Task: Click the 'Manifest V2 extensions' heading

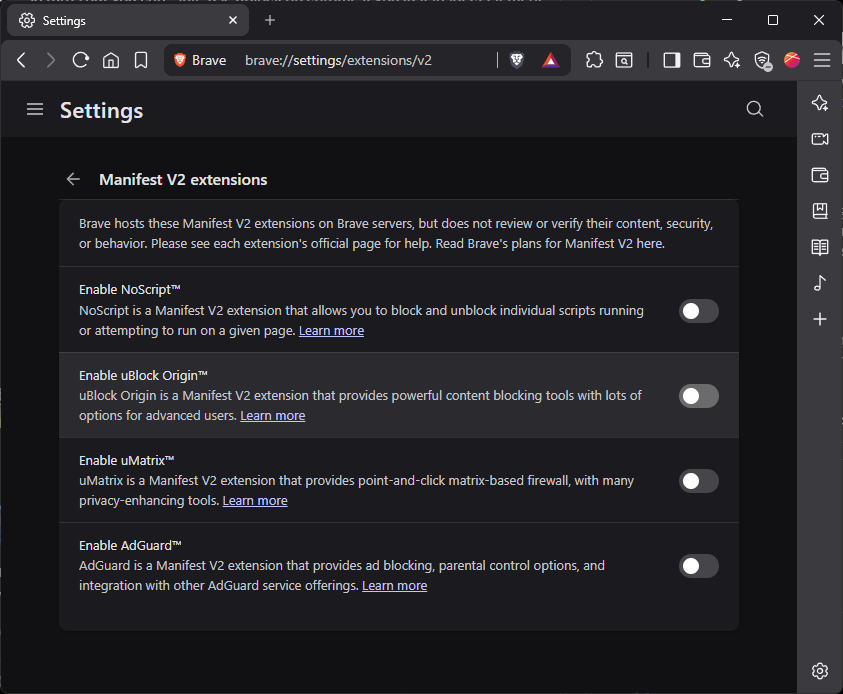Action: coord(183,180)
